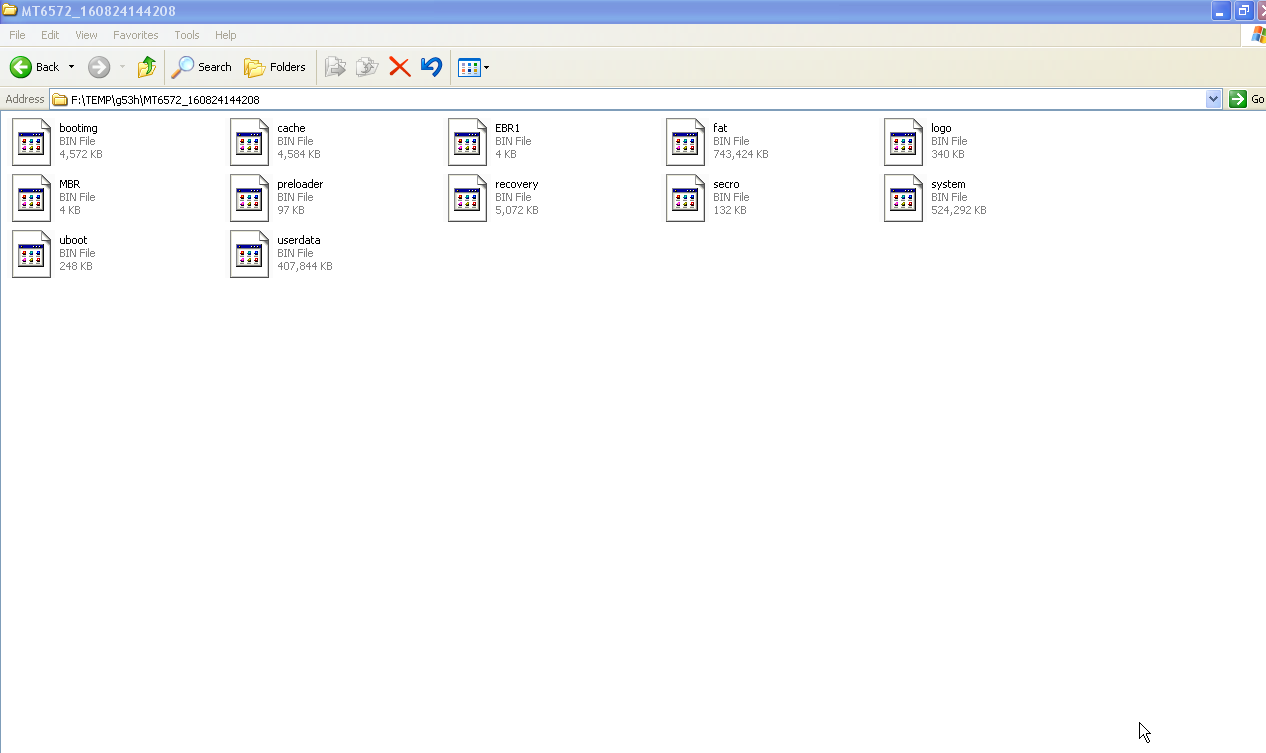The image size is (1266, 753).
Task: Click the green Go button
Action: [x=1247, y=99]
